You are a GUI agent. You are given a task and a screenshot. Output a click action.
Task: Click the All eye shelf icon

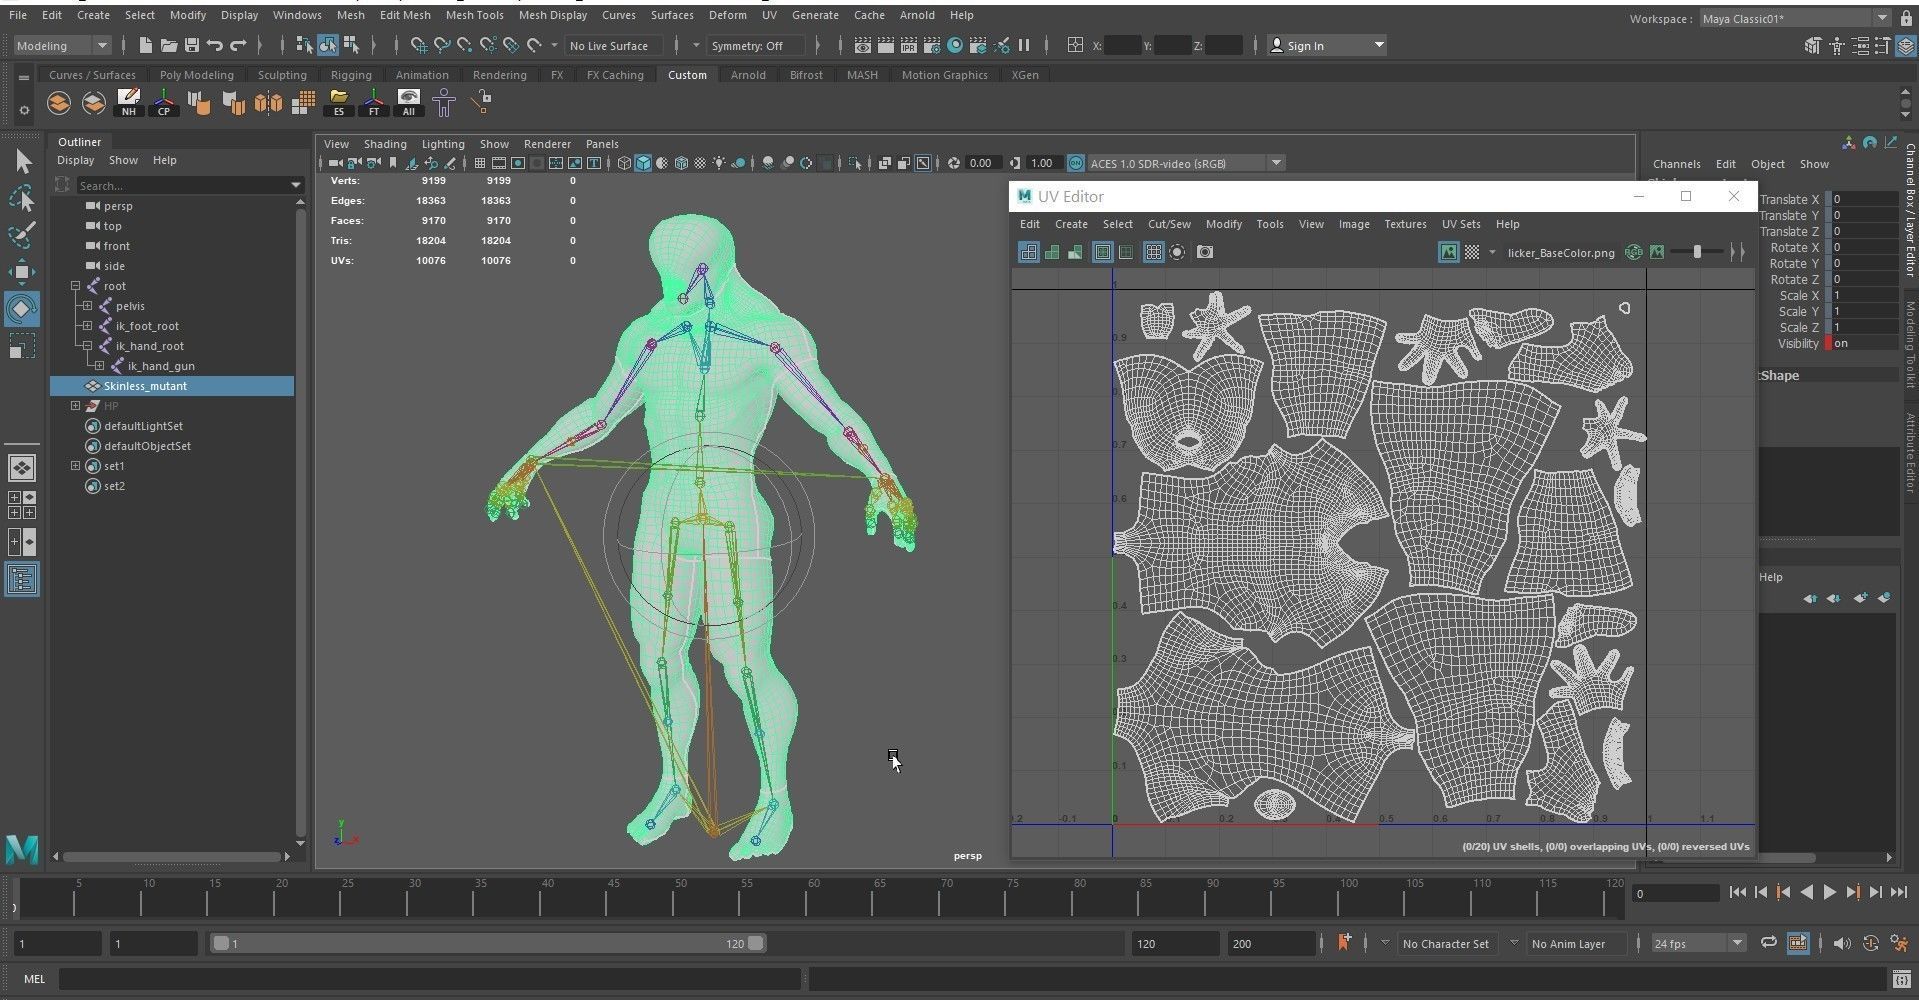pyautogui.click(x=409, y=102)
